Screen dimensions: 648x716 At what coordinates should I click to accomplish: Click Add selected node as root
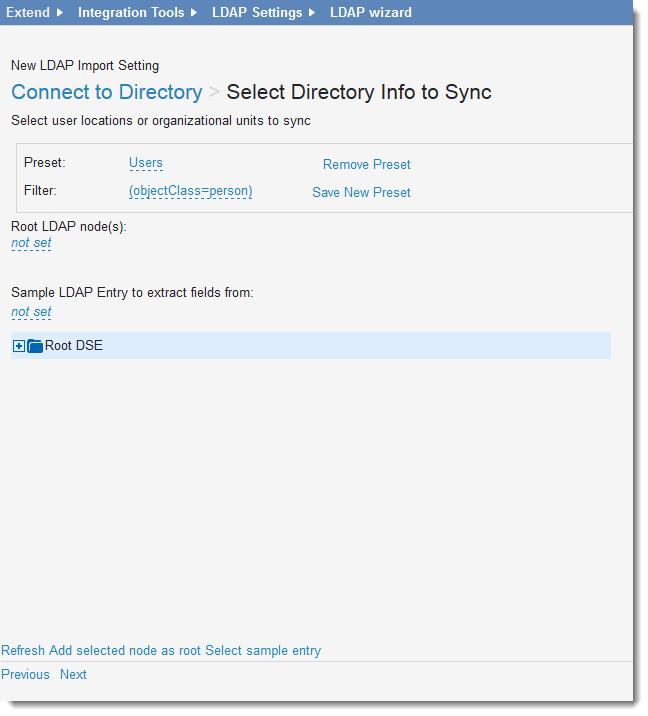125,650
